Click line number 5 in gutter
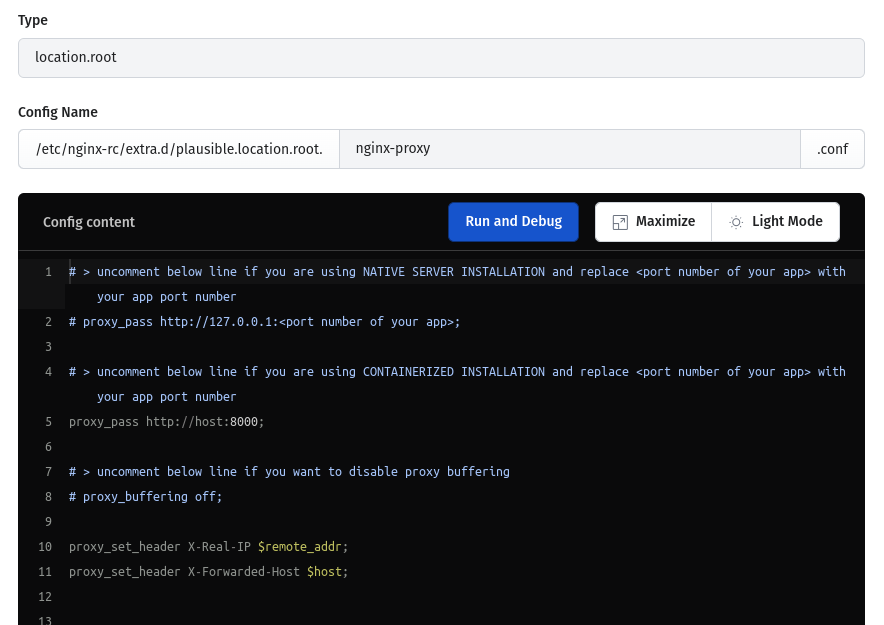The width and height of the screenshot is (884, 625). tap(48, 422)
